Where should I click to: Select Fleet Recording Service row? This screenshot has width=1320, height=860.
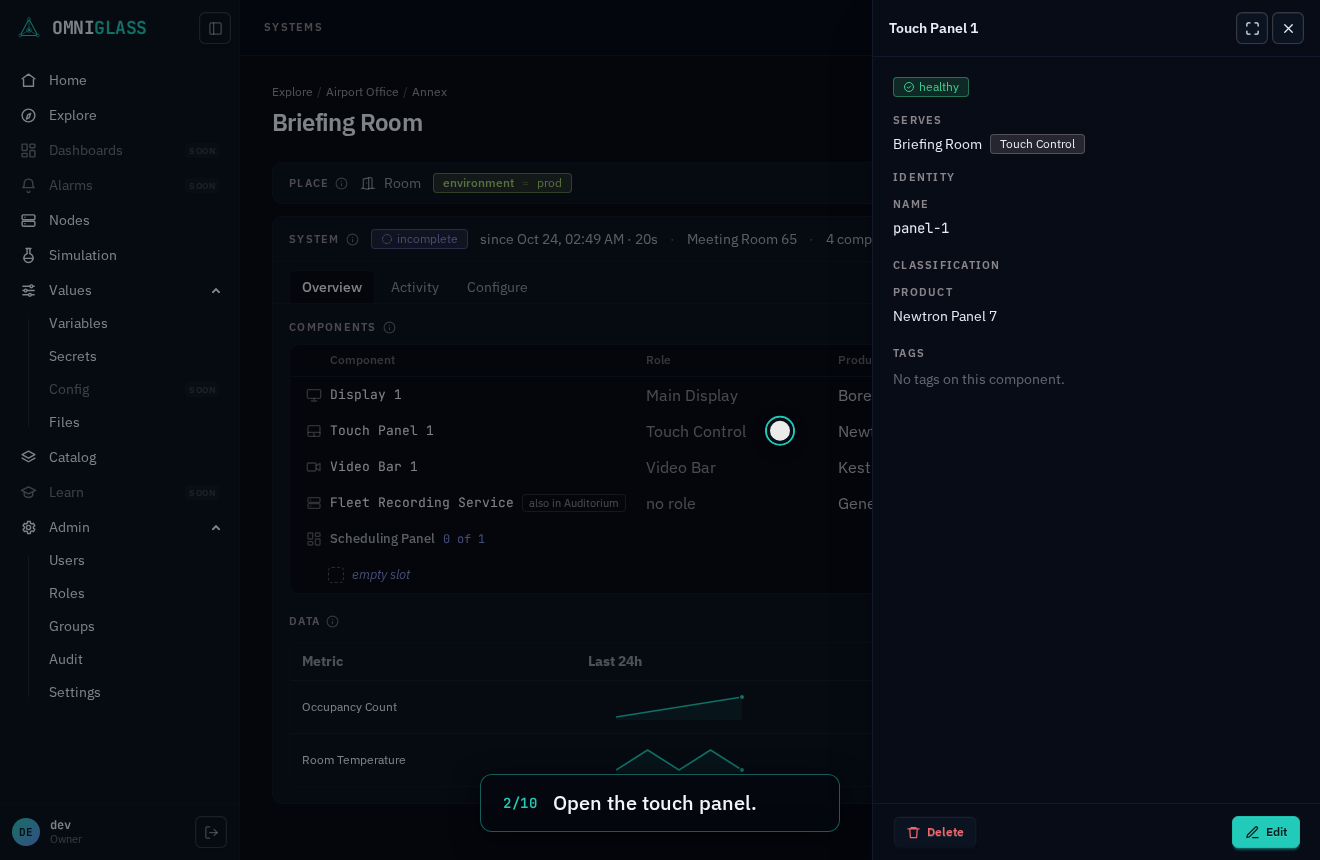581,503
